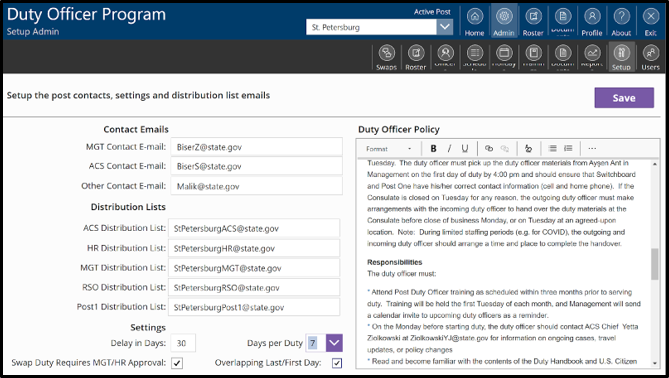This screenshot has width=669, height=378.
Task: Edit the Other Contact E-mail field
Action: [x=256, y=186]
